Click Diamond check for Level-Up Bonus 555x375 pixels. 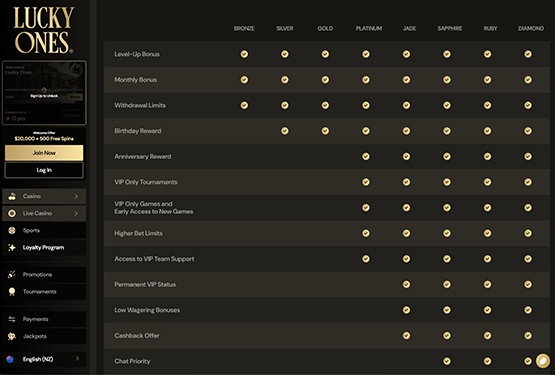coord(528,54)
